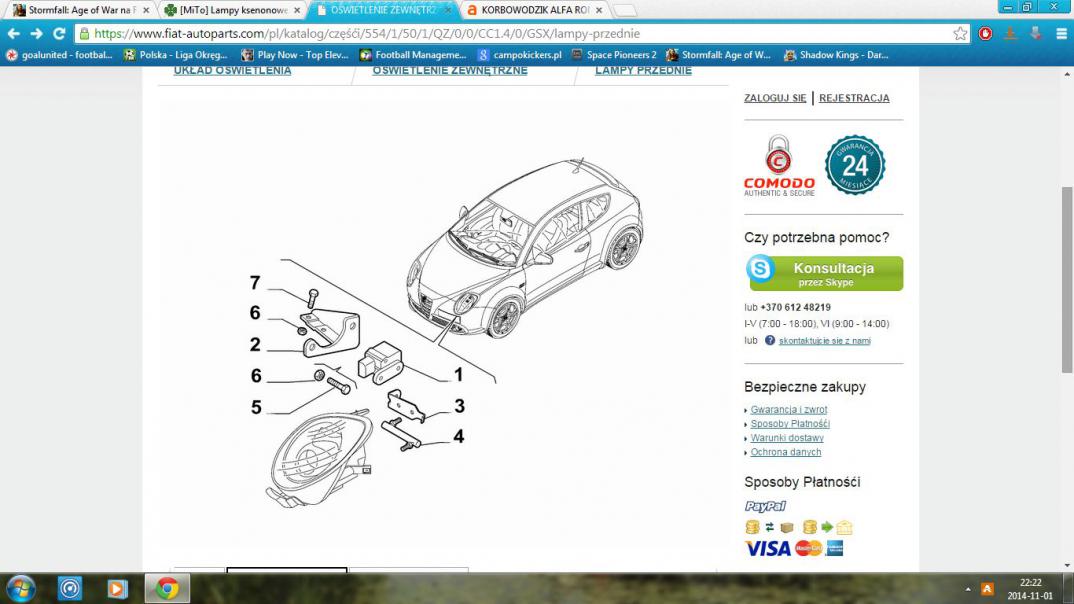
Task: Open Warunki dostawy link
Action: tap(787, 438)
